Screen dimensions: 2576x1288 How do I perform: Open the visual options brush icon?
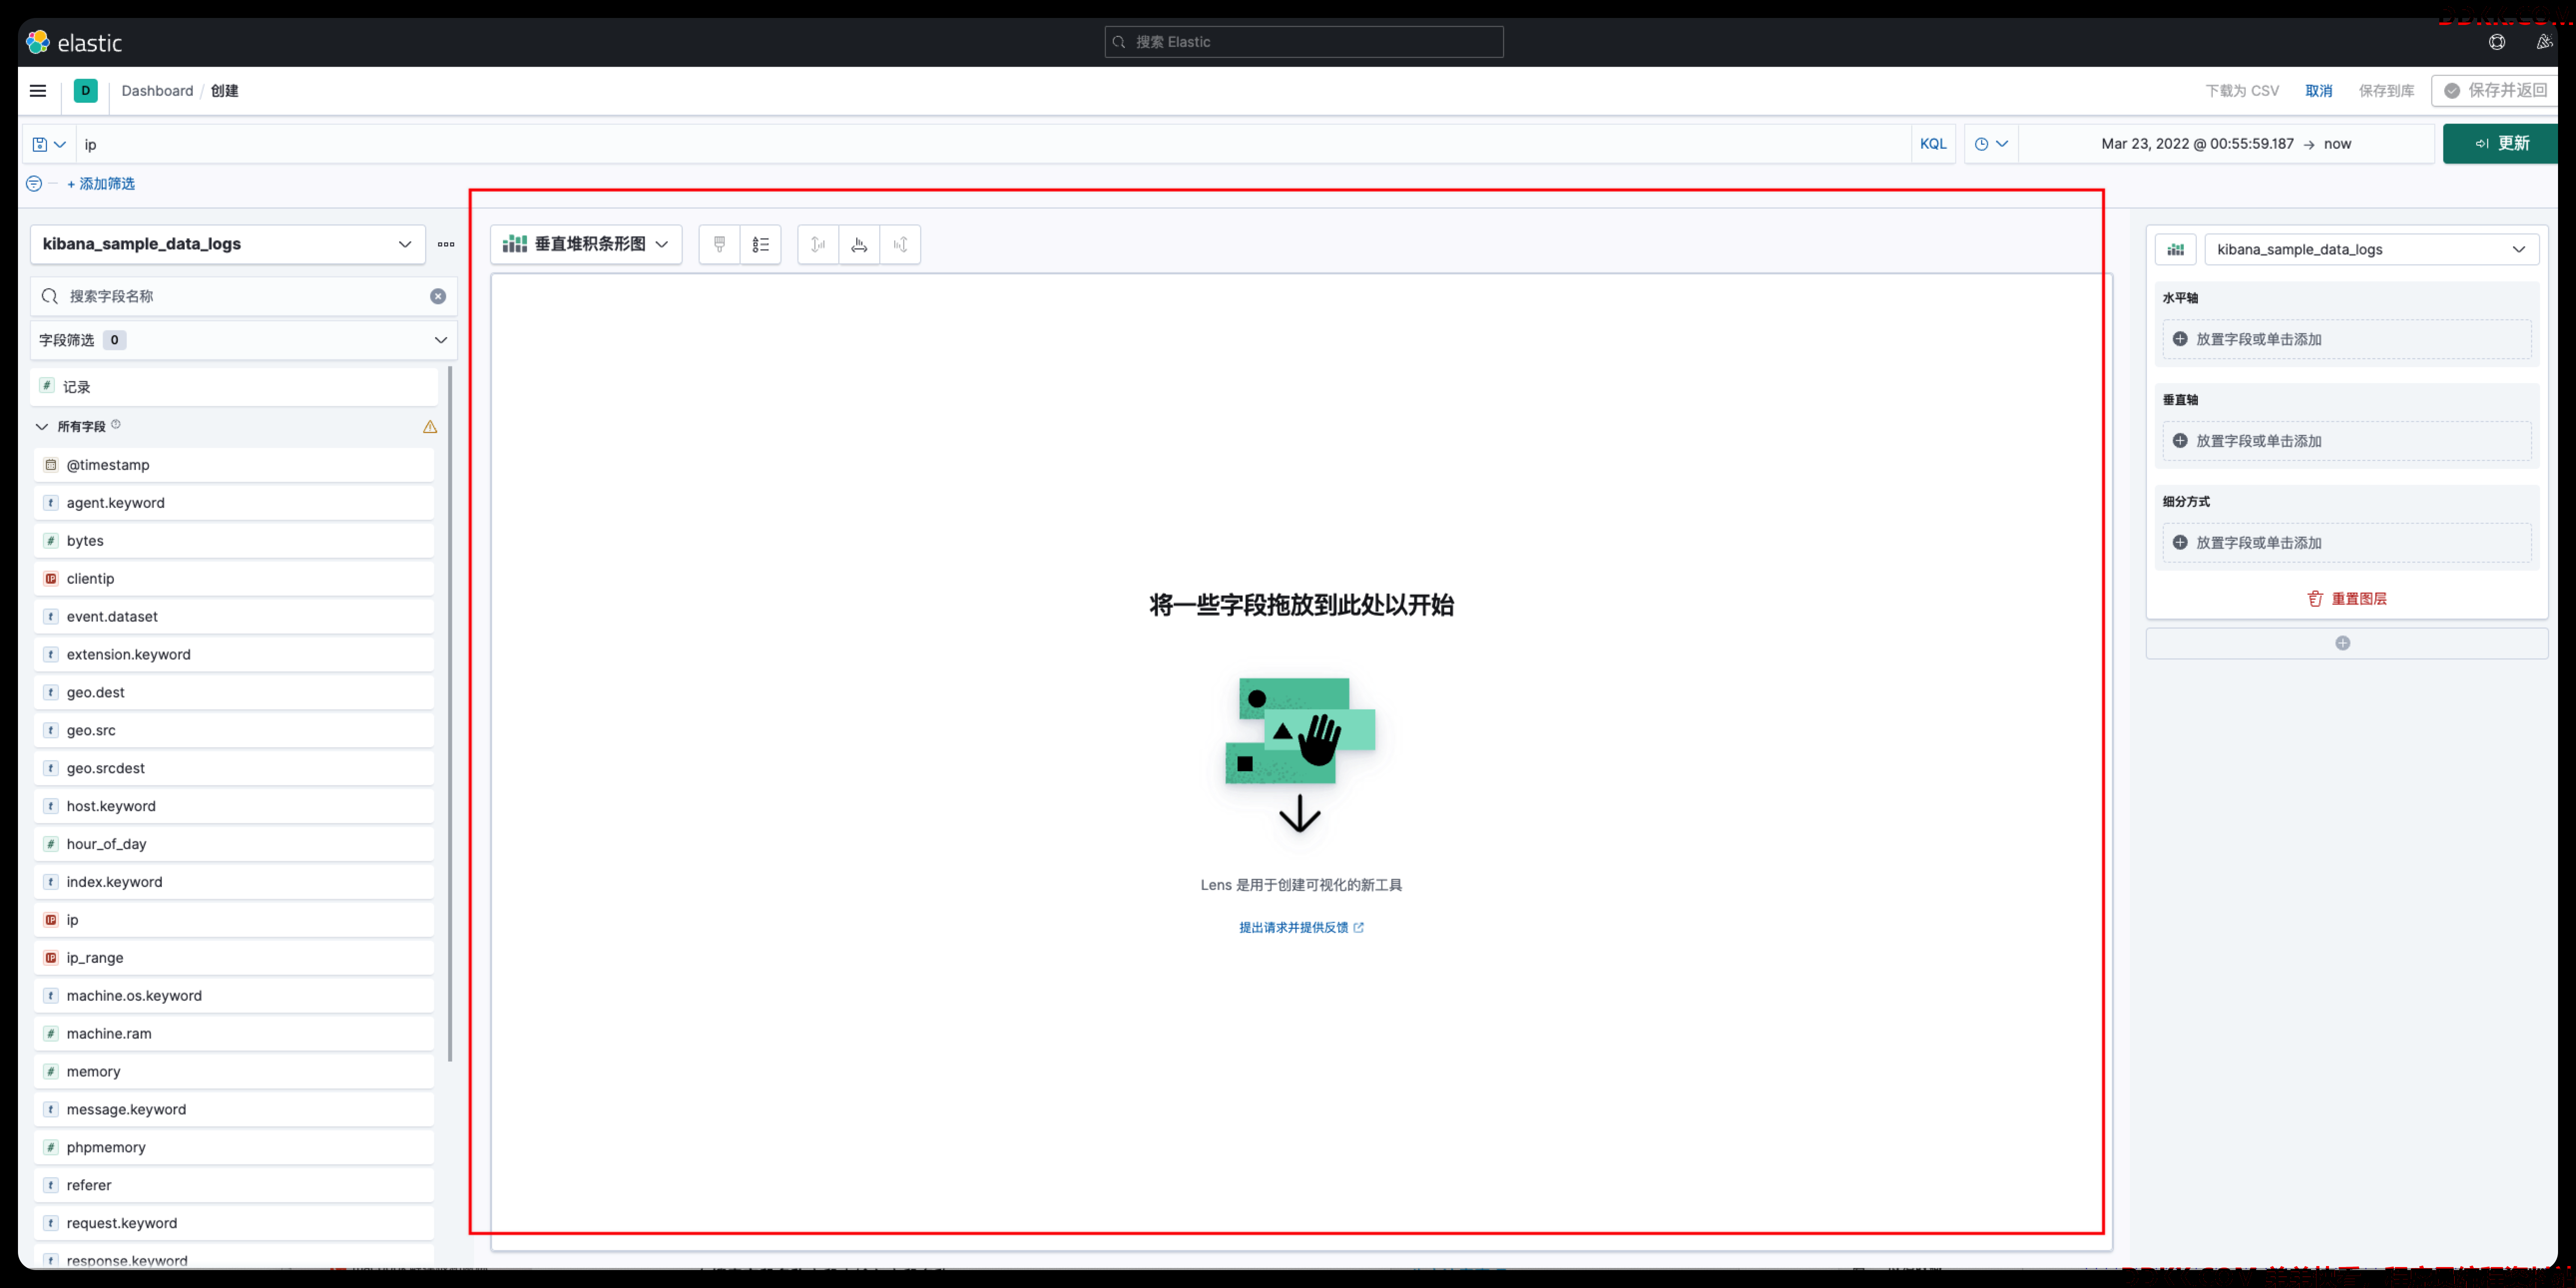click(719, 244)
